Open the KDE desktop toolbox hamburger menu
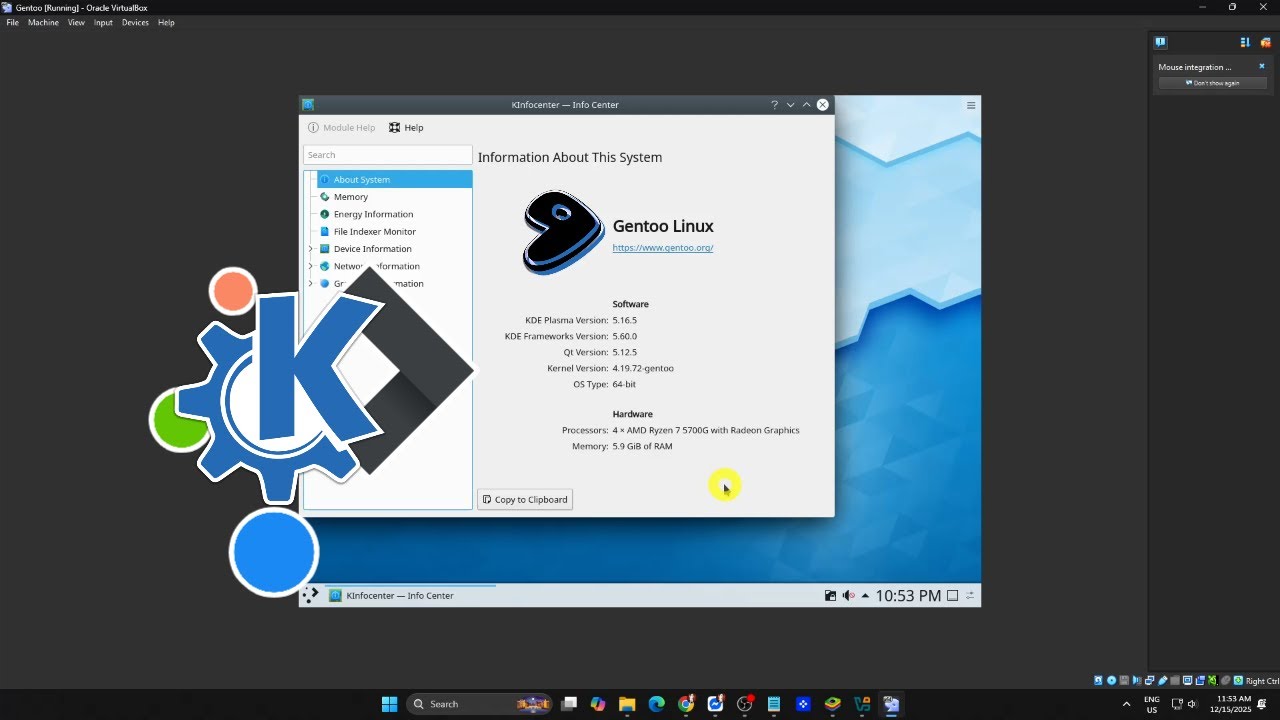The height and width of the screenshot is (720, 1280). coord(970,105)
